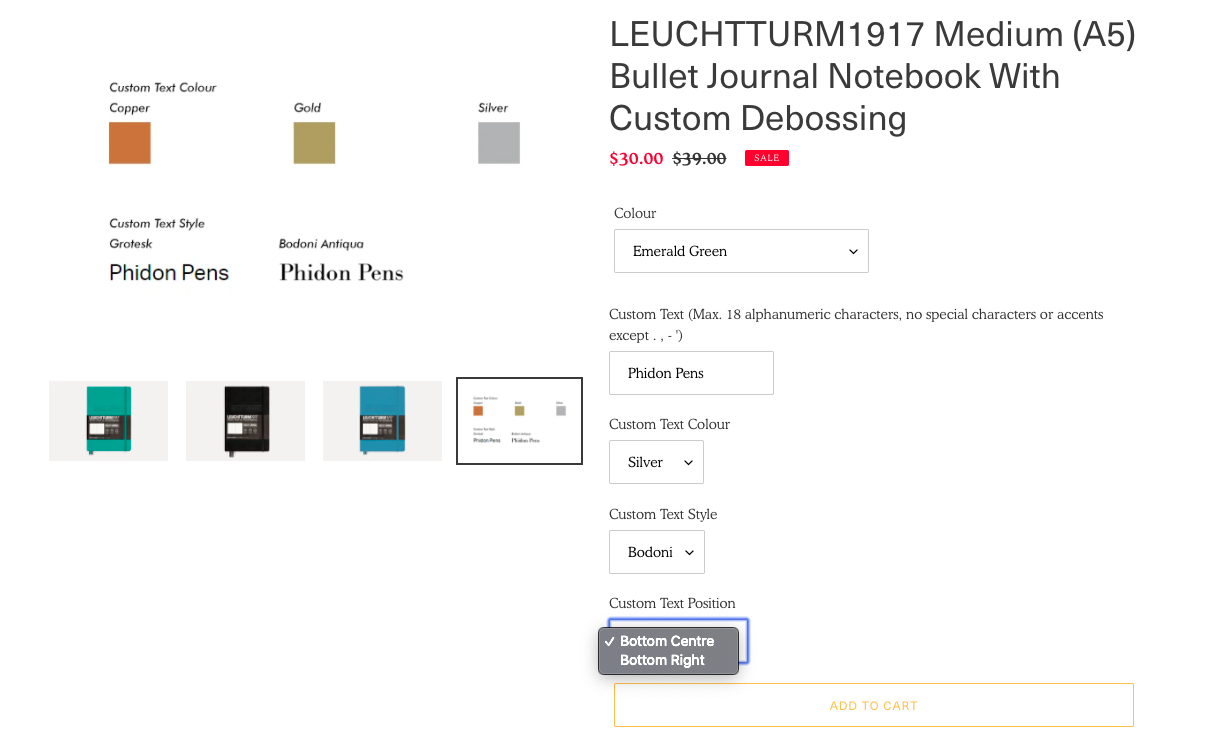The height and width of the screenshot is (735, 1213).
Task: Click the Bodoni Antiqua Phidon Pens sample
Action: (x=341, y=273)
